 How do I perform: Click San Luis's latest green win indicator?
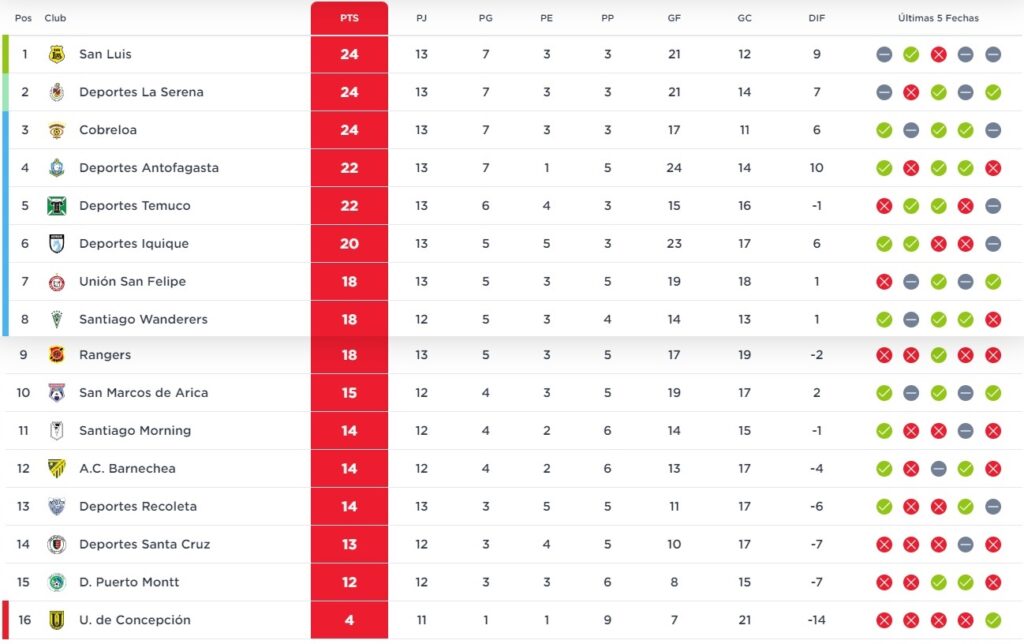tap(911, 54)
